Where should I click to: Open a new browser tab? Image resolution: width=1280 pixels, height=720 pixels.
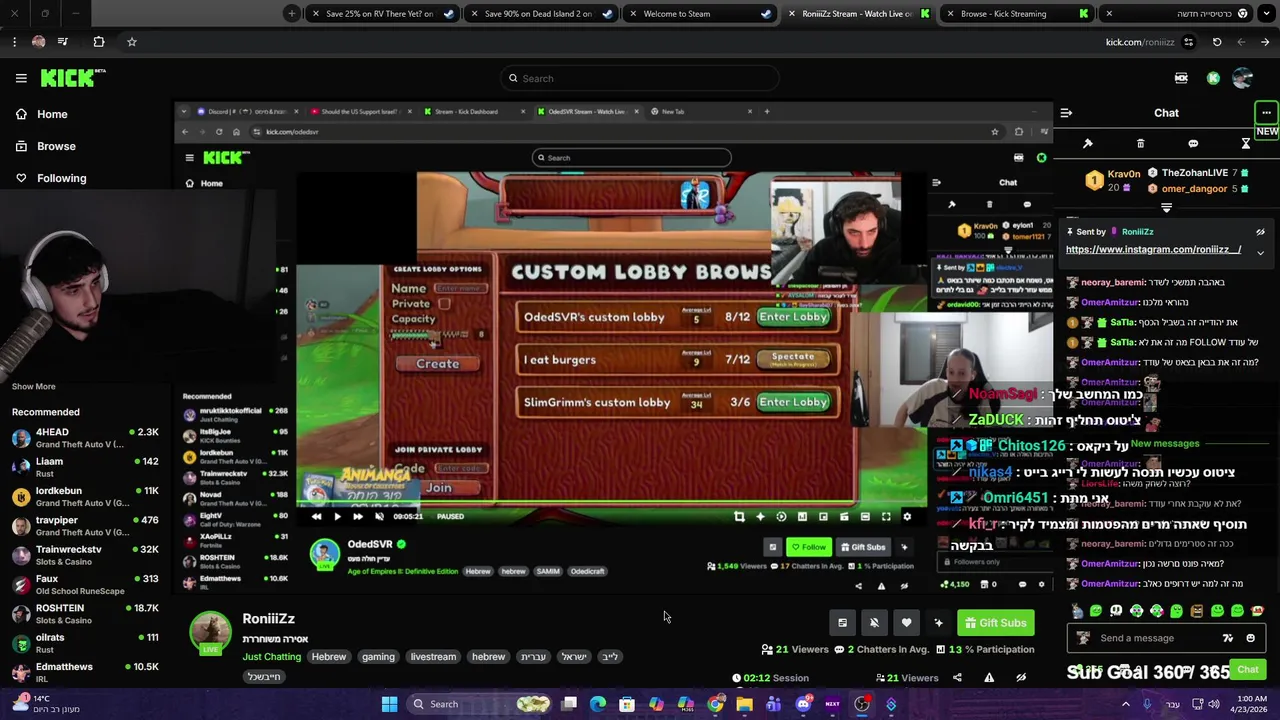click(x=291, y=13)
